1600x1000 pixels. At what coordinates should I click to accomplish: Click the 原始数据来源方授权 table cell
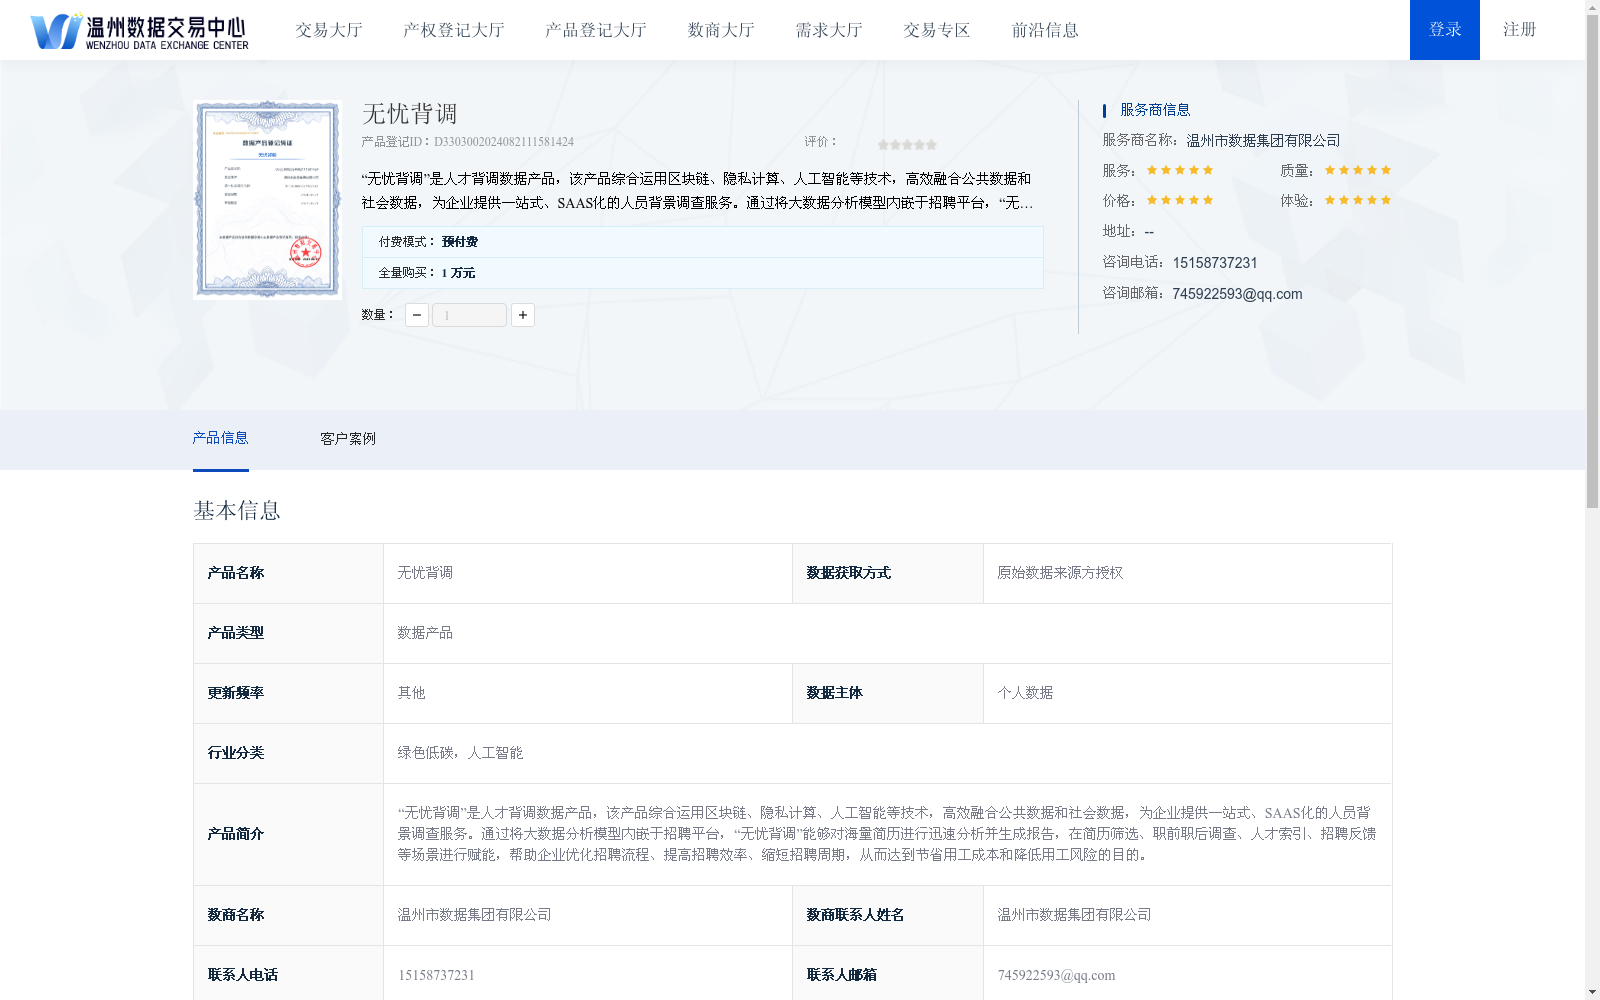(1187, 573)
